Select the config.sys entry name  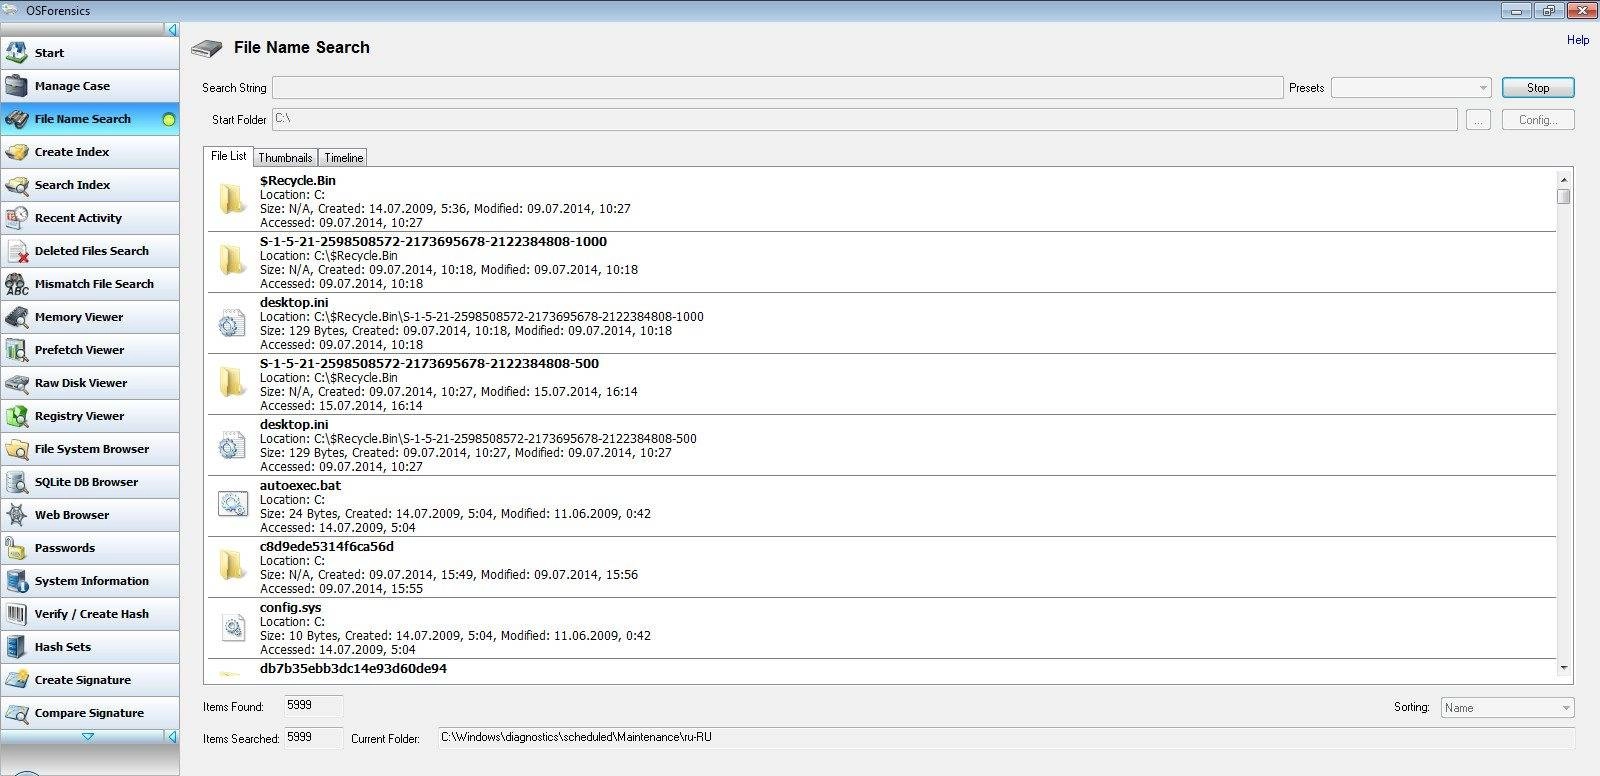click(290, 608)
